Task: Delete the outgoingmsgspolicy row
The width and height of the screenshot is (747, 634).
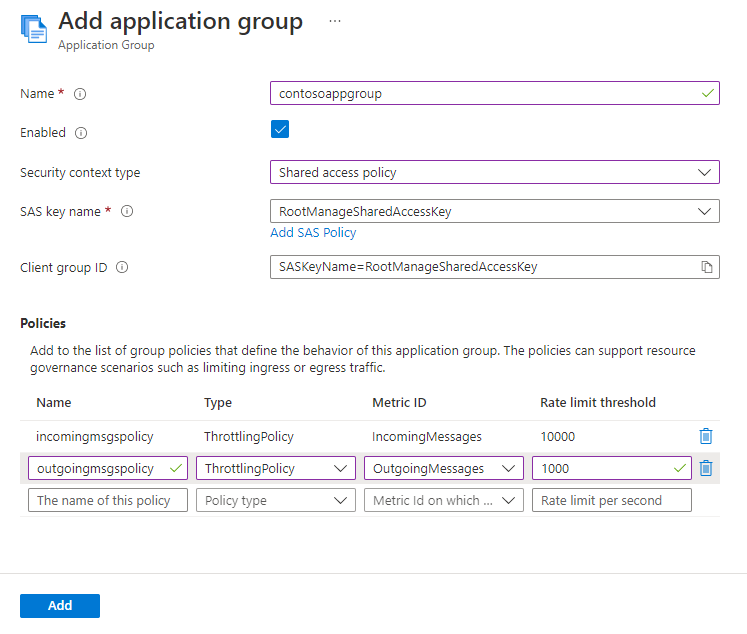Action: pos(706,468)
